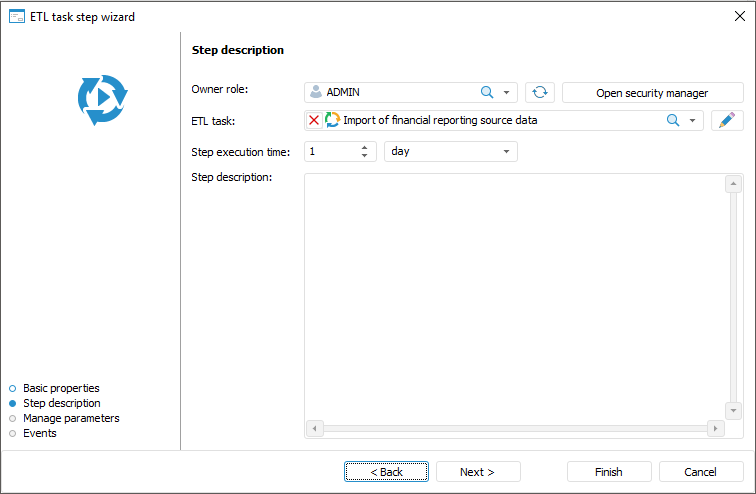Jump to the Events step
756x494 pixels.
click(x=40, y=433)
